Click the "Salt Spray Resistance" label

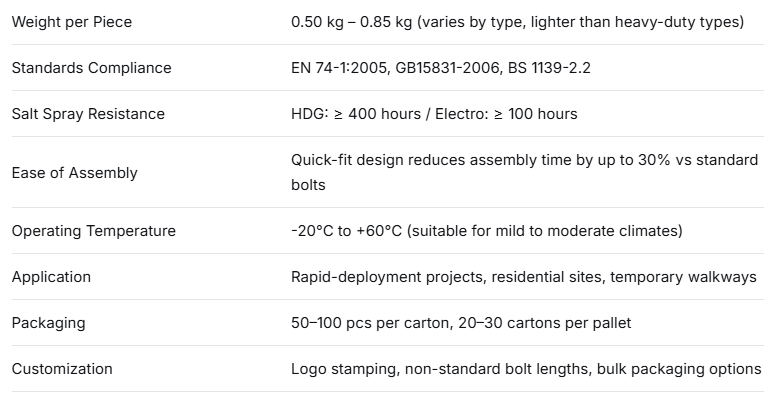point(88,114)
